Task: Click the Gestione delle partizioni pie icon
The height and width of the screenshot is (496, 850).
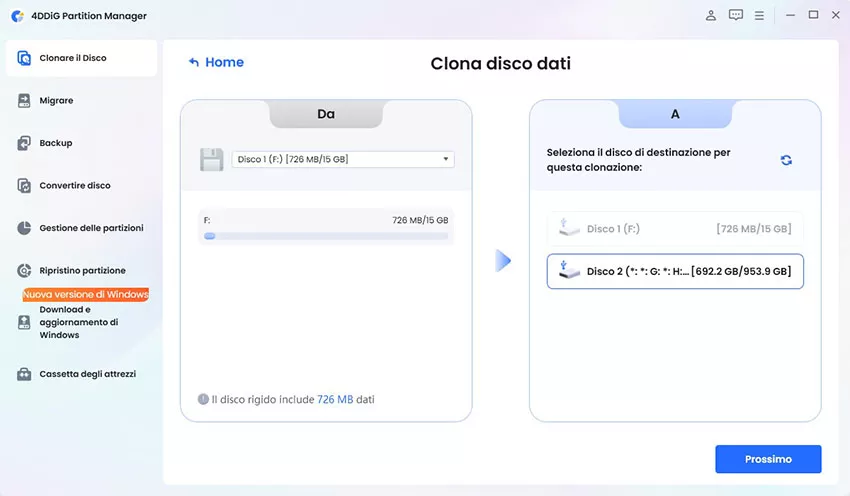Action: (x=24, y=228)
